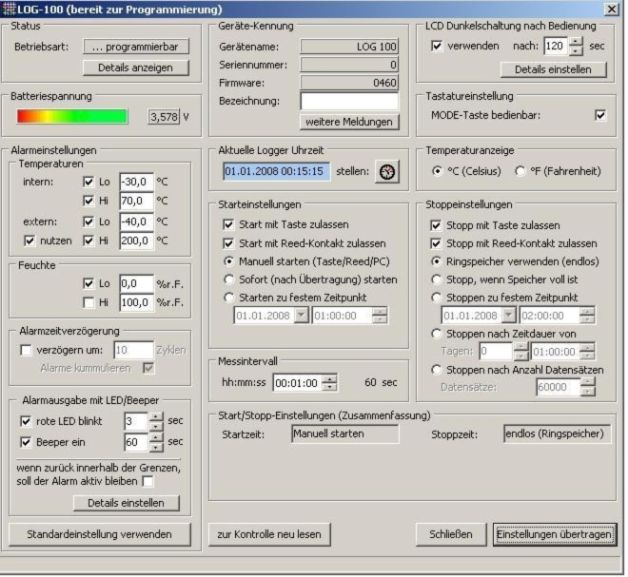Select 'Stoppen zu festem Zeitpunkt' option
The width and height of the screenshot is (628, 577).
436,298
